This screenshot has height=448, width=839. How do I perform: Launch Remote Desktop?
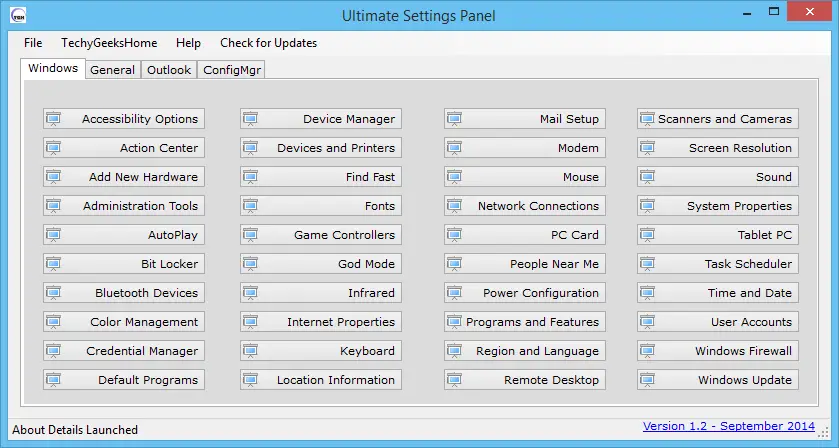(x=524, y=379)
